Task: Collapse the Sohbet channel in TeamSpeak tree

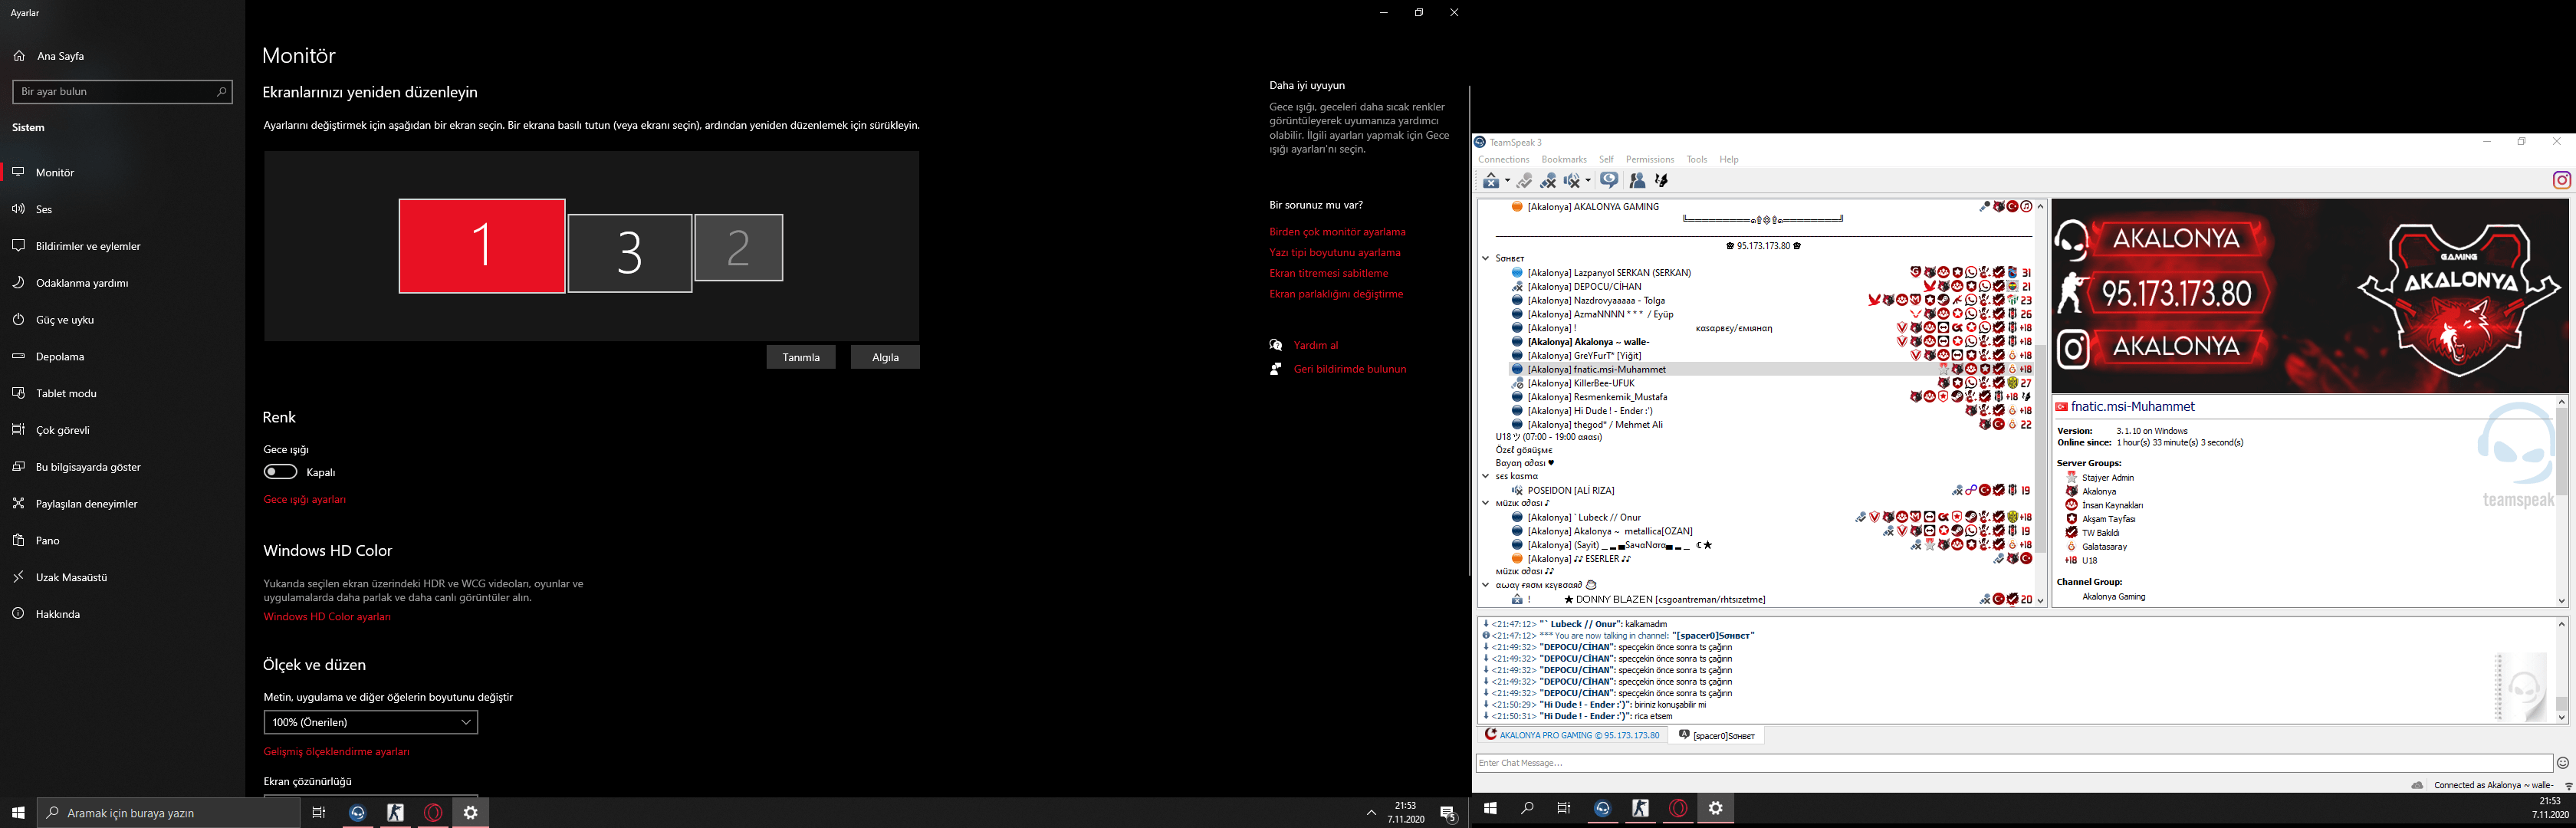Action: (x=1486, y=258)
